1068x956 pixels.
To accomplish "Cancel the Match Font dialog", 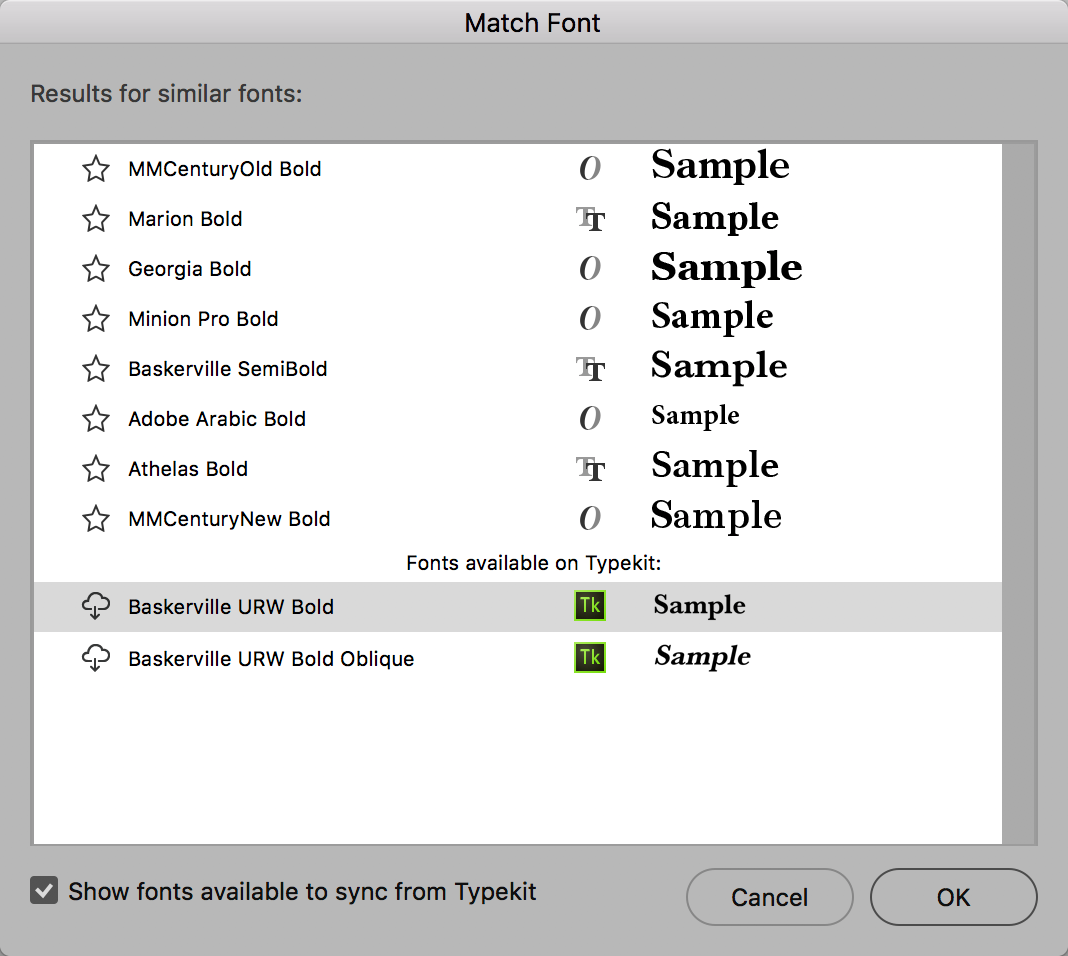I will click(x=770, y=897).
